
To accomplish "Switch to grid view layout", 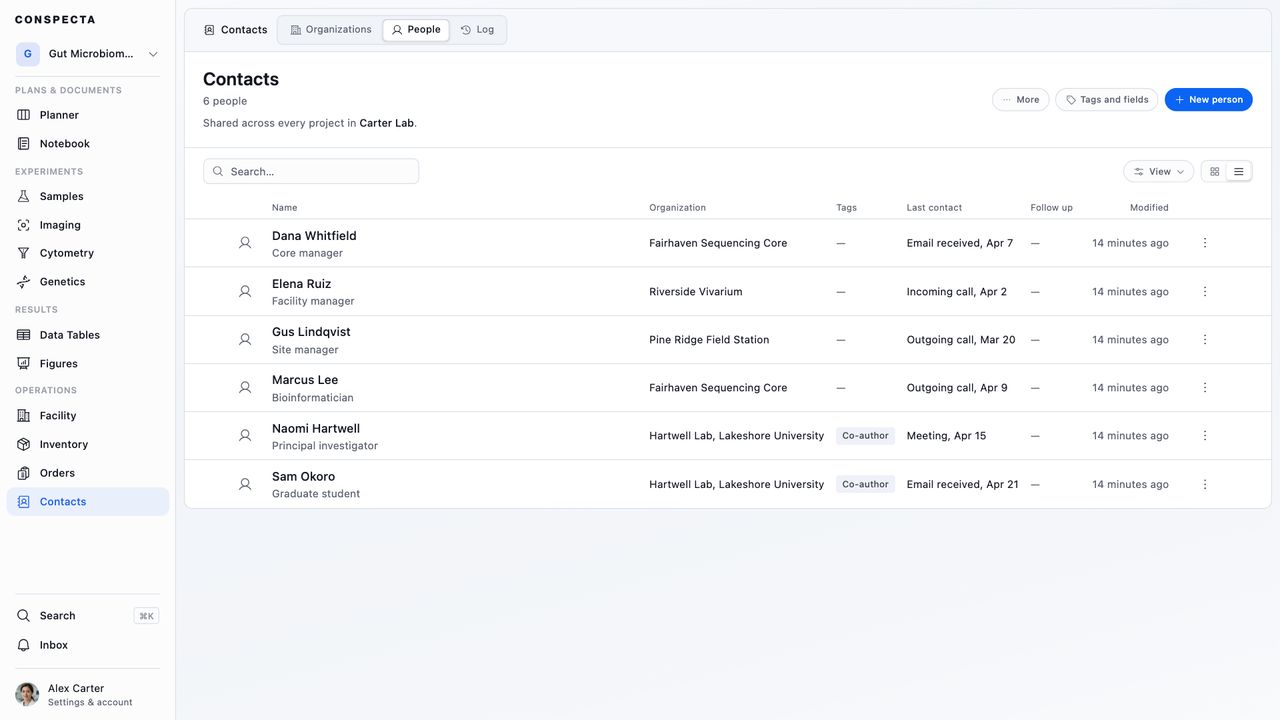I will 1215,172.
